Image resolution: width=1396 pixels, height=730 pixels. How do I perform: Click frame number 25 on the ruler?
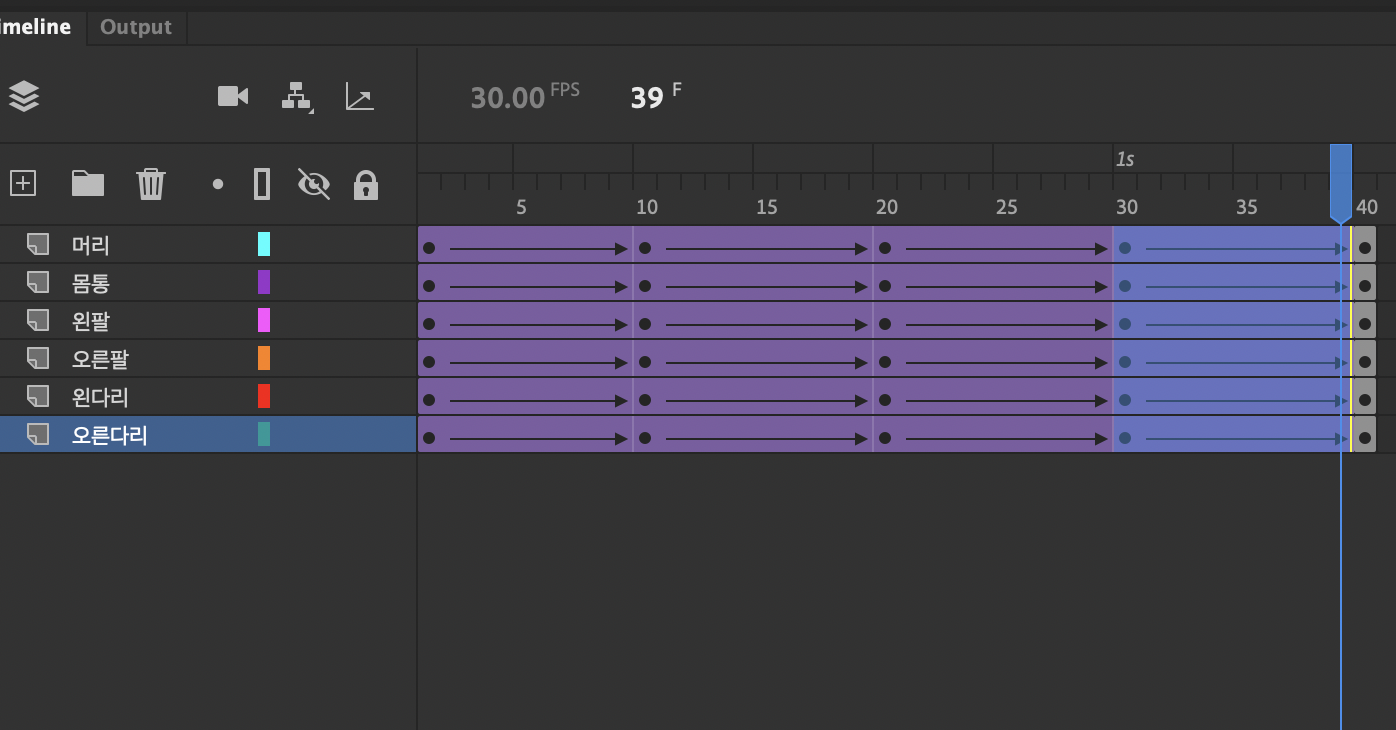click(1007, 207)
